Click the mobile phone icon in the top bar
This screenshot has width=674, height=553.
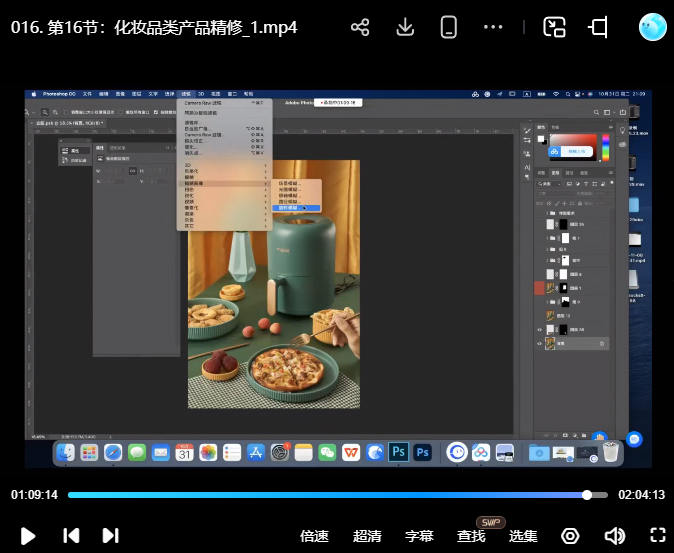pyautogui.click(x=449, y=27)
